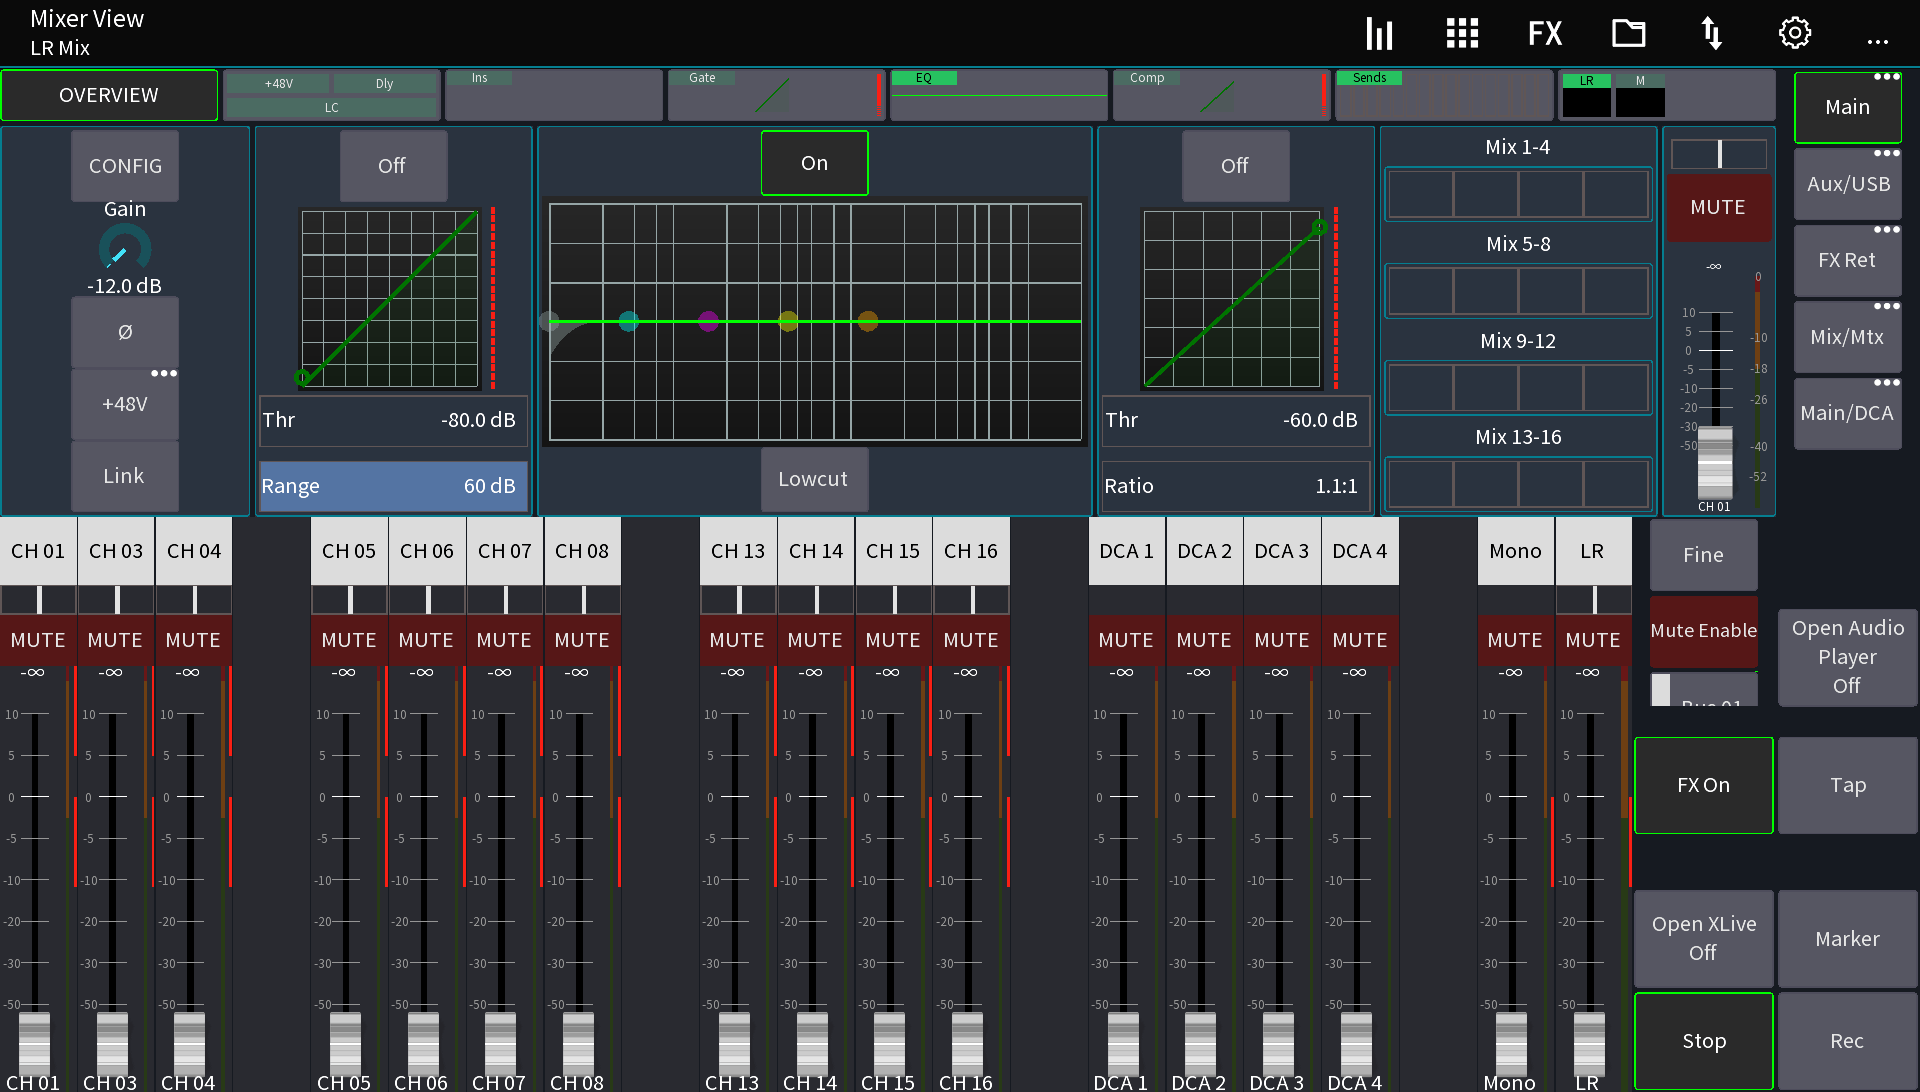Select the EQ curve thumbnail strip

click(x=997, y=94)
